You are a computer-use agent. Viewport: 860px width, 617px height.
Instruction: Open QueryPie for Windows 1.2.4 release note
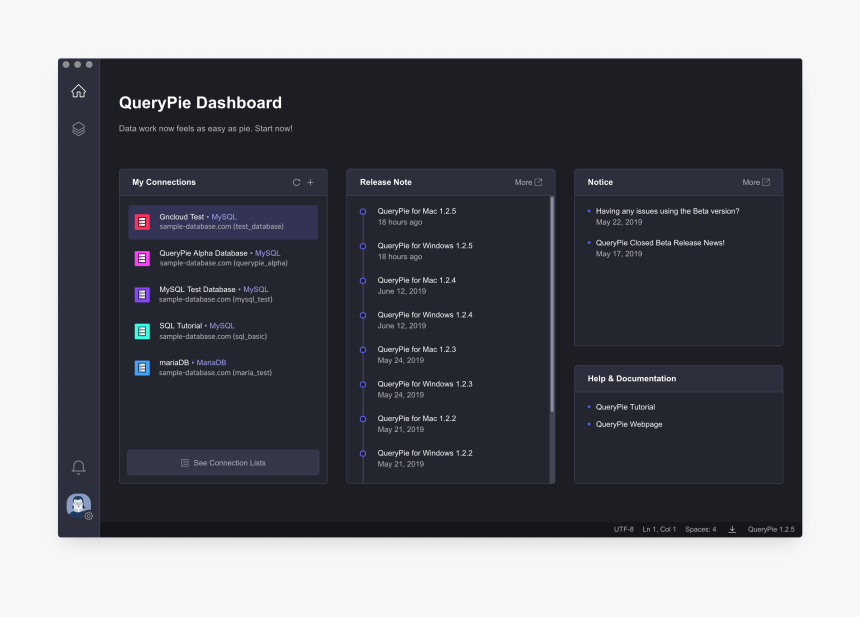click(425, 315)
